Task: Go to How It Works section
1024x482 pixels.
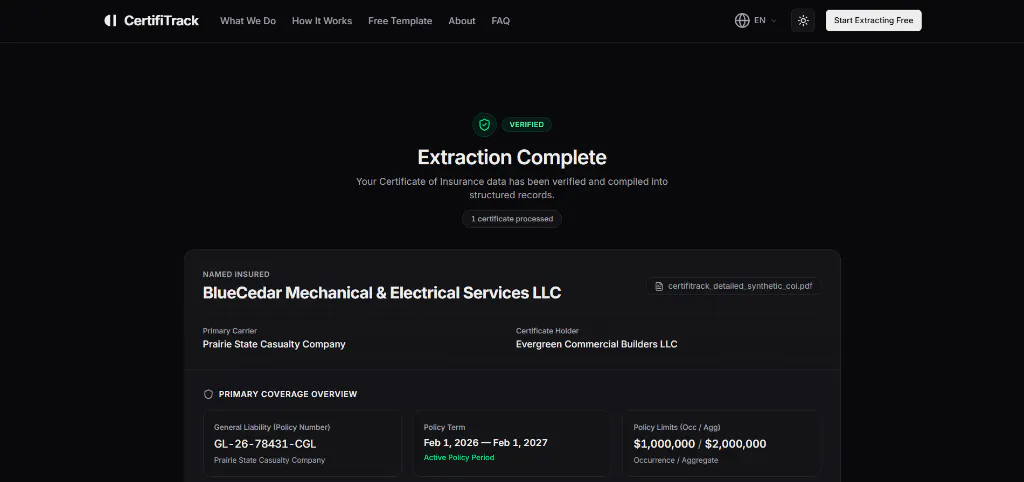Action: click(x=322, y=21)
